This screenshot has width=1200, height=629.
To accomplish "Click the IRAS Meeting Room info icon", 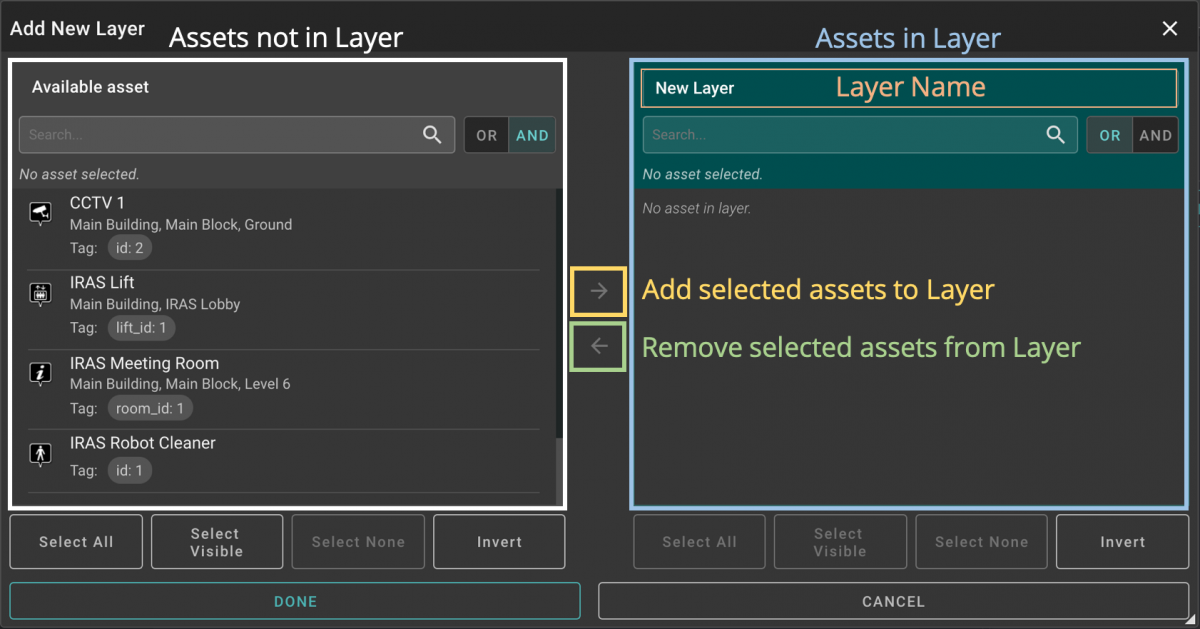I will tap(41, 374).
